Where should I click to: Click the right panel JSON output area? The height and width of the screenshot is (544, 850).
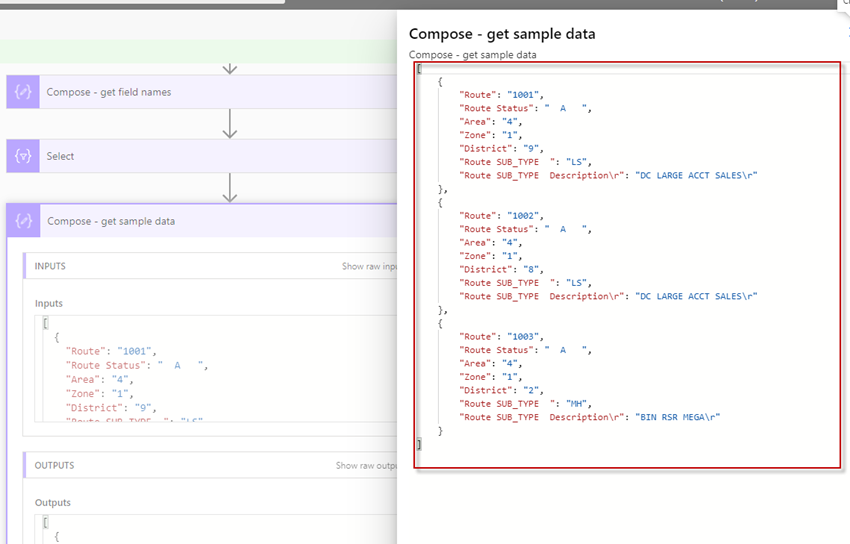627,265
